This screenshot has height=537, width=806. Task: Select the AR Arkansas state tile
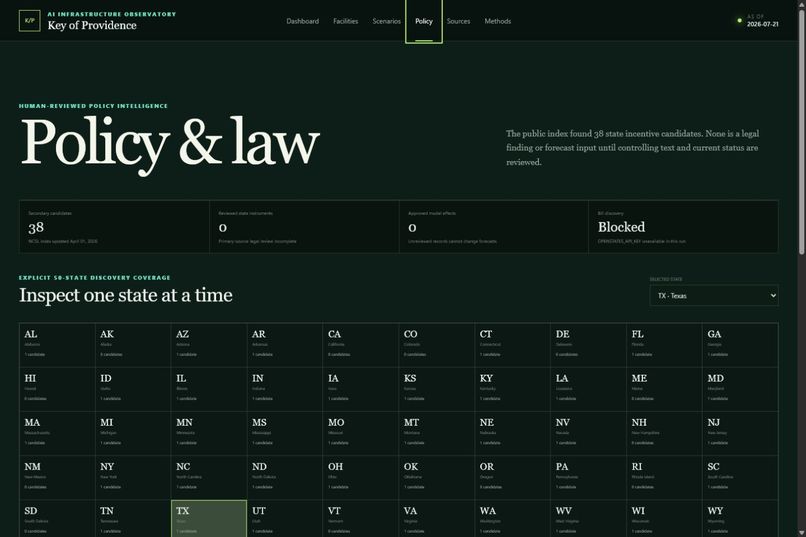285,345
